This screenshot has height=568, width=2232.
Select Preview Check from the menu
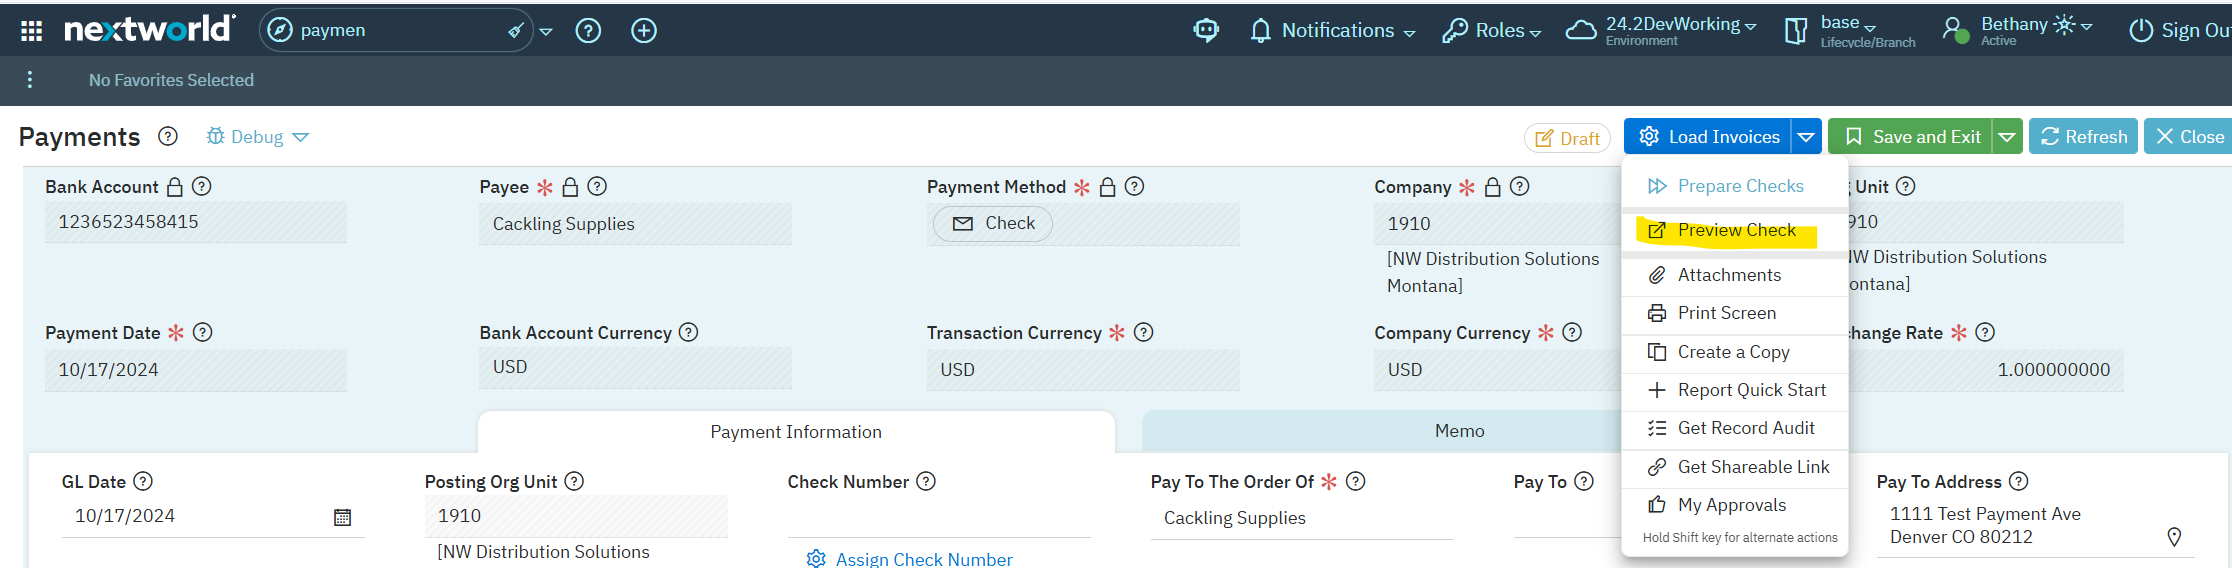point(1736,230)
